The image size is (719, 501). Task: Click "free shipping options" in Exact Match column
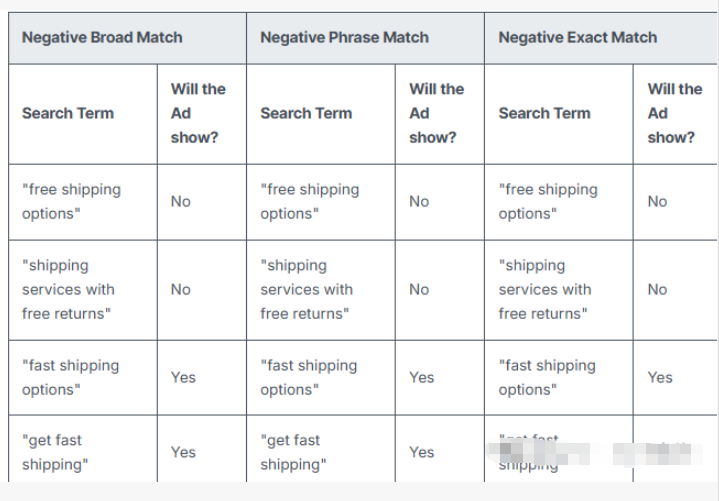point(548,202)
